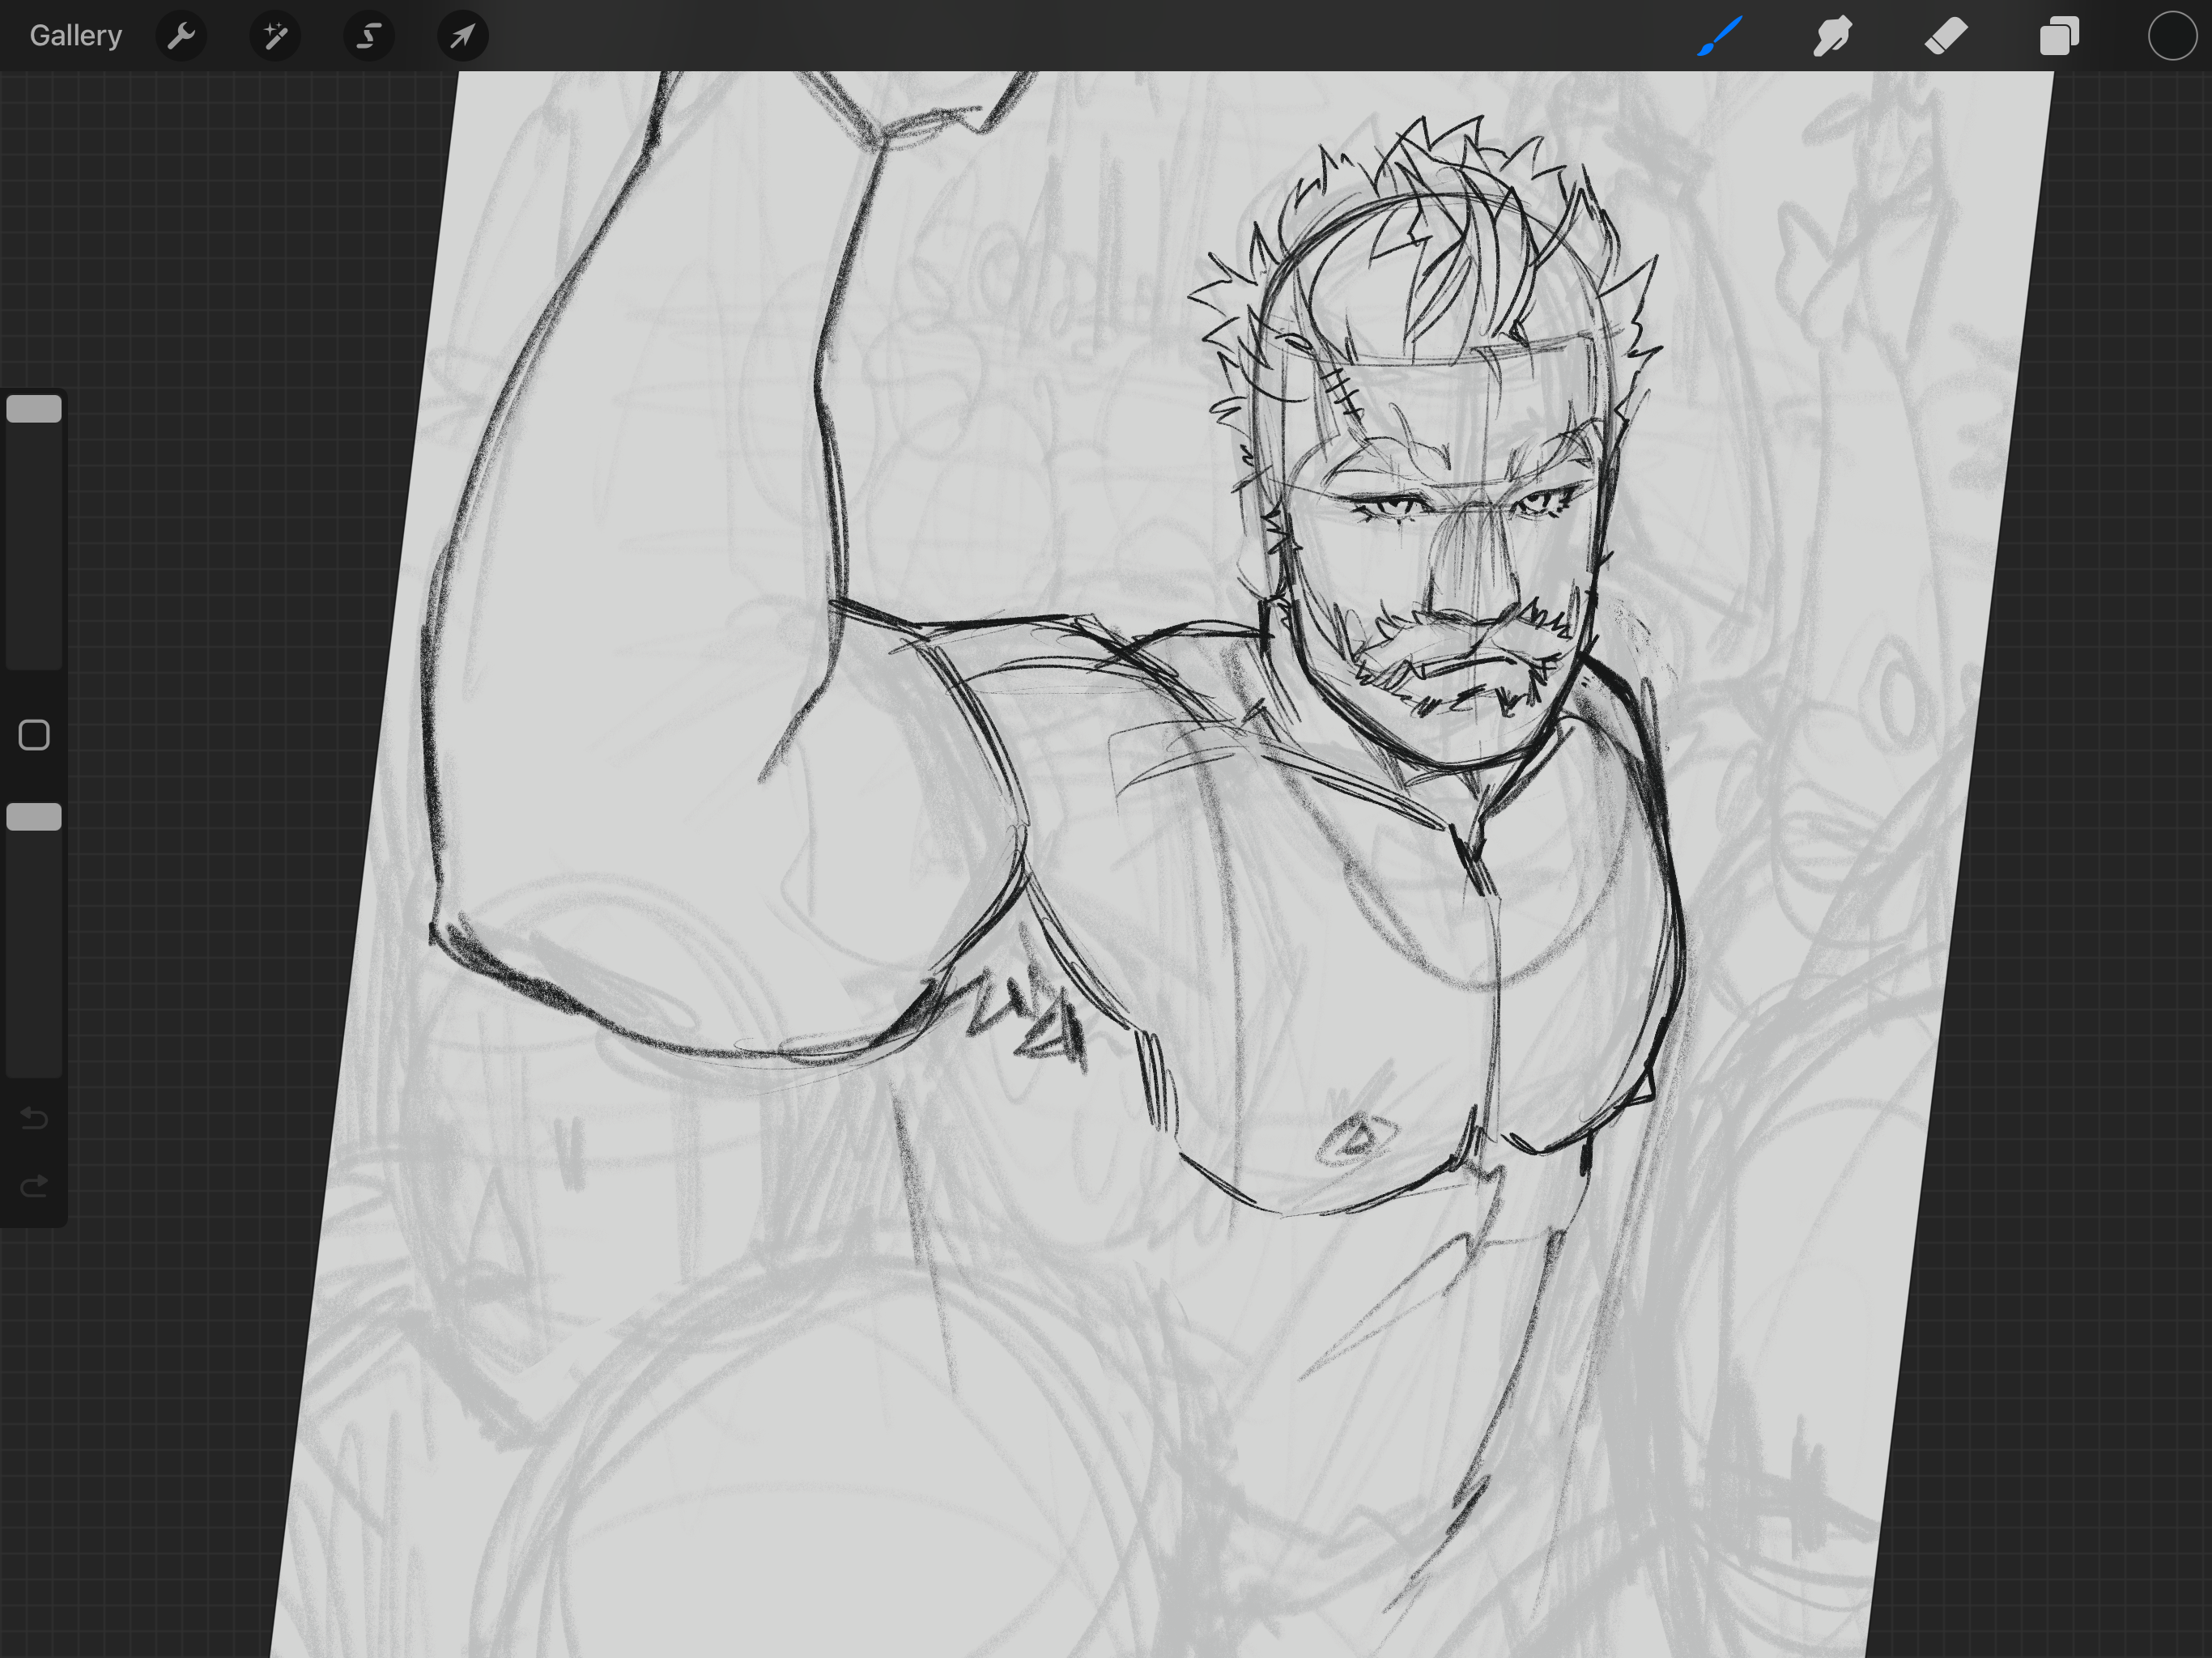Activate the Selection tool
The width and height of the screenshot is (2212, 1658).
369,36
